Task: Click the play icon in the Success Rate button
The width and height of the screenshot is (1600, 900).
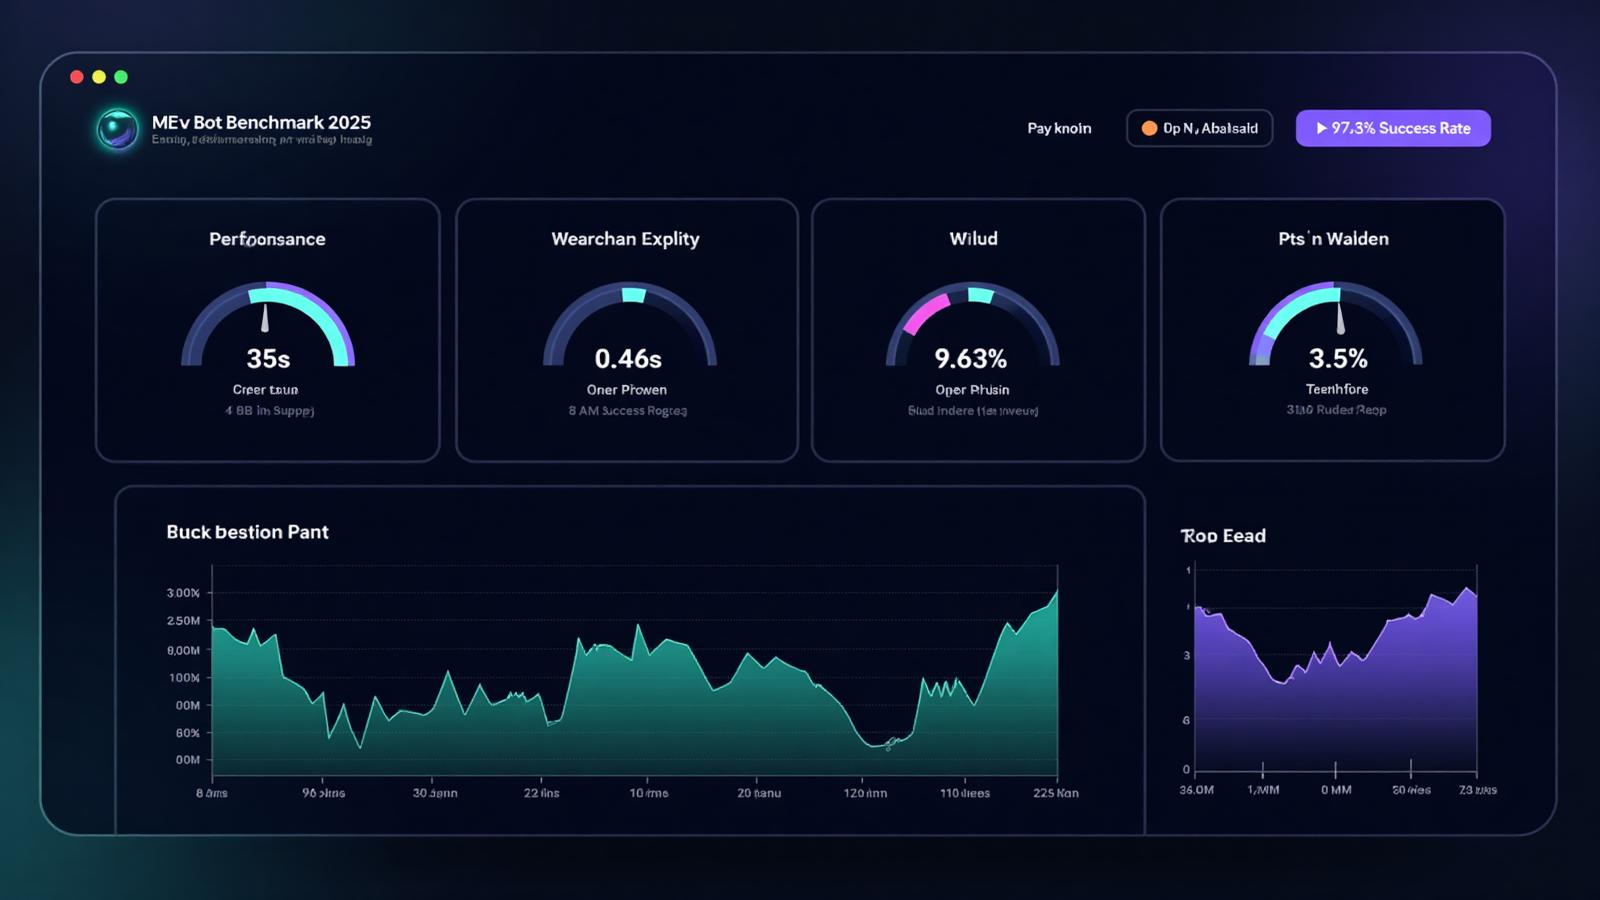Action: (x=1324, y=128)
